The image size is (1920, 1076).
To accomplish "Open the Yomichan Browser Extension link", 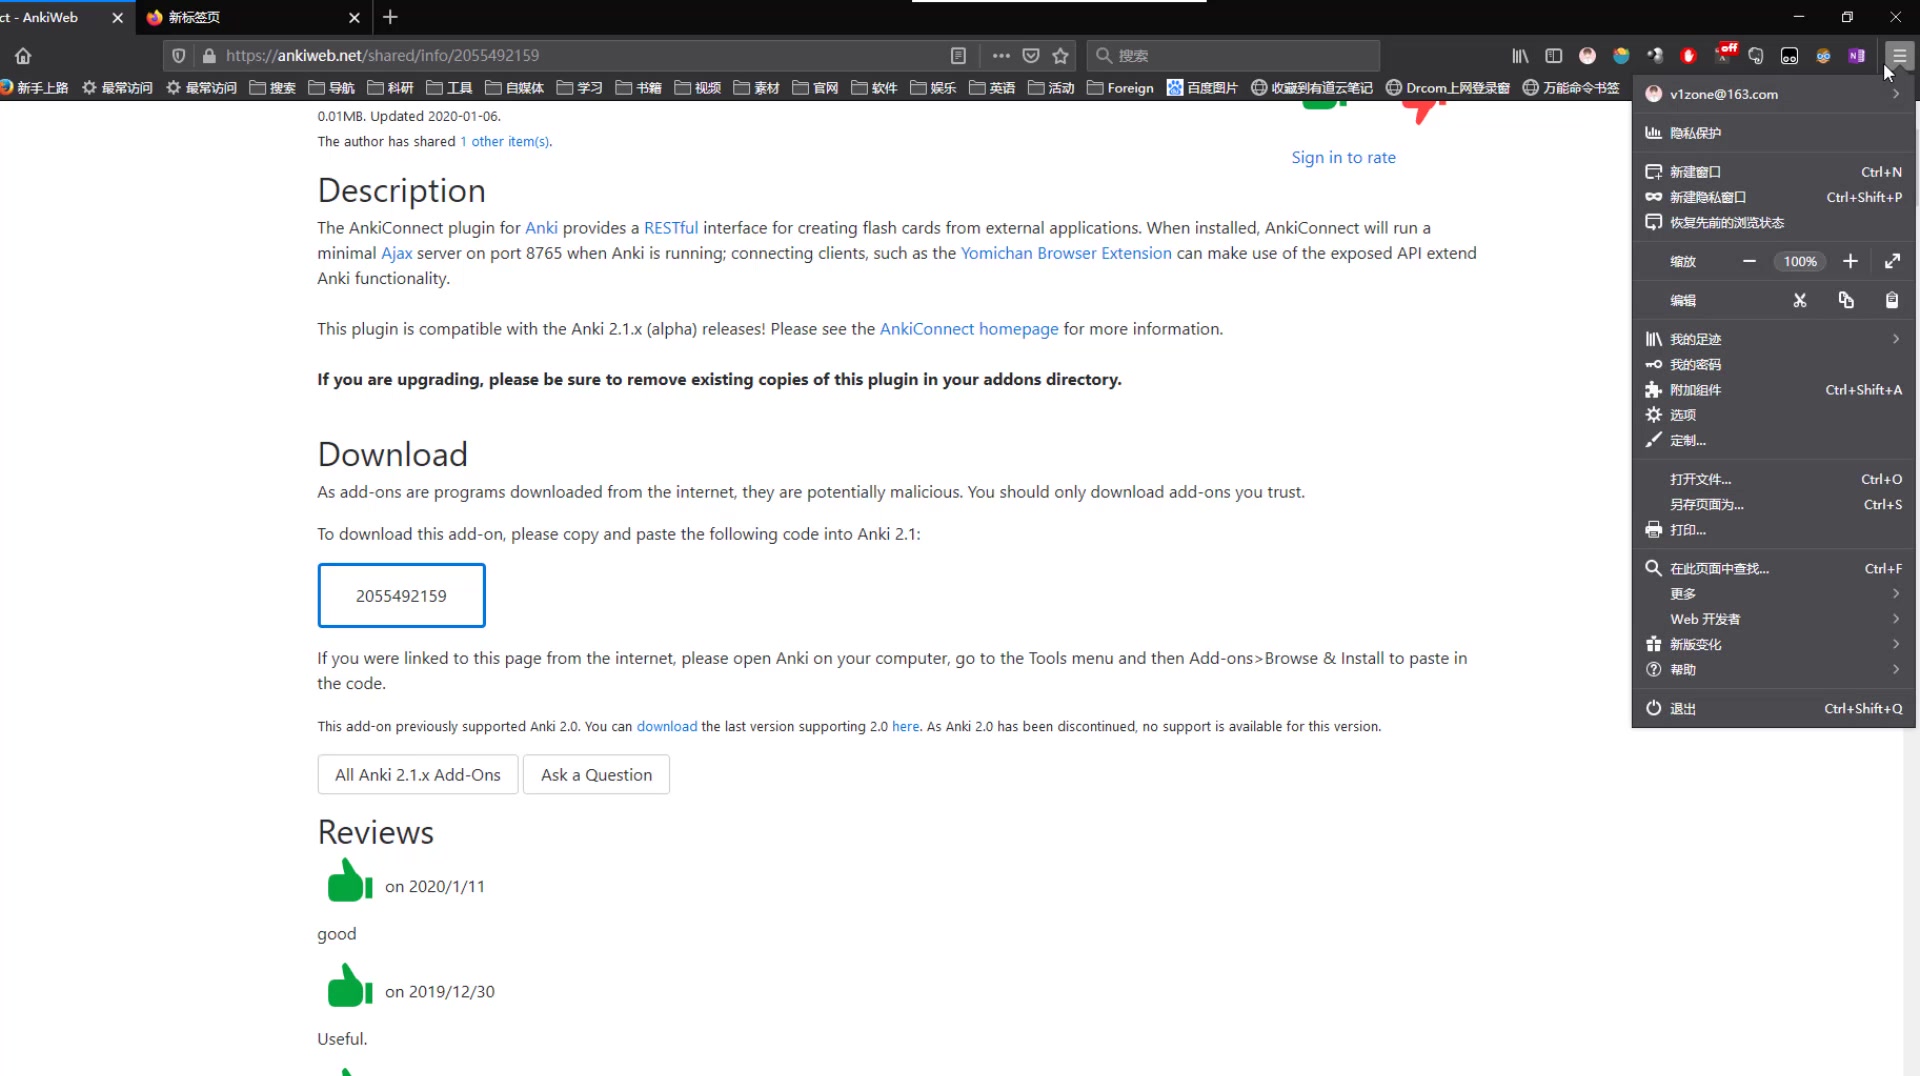I will [x=1066, y=253].
